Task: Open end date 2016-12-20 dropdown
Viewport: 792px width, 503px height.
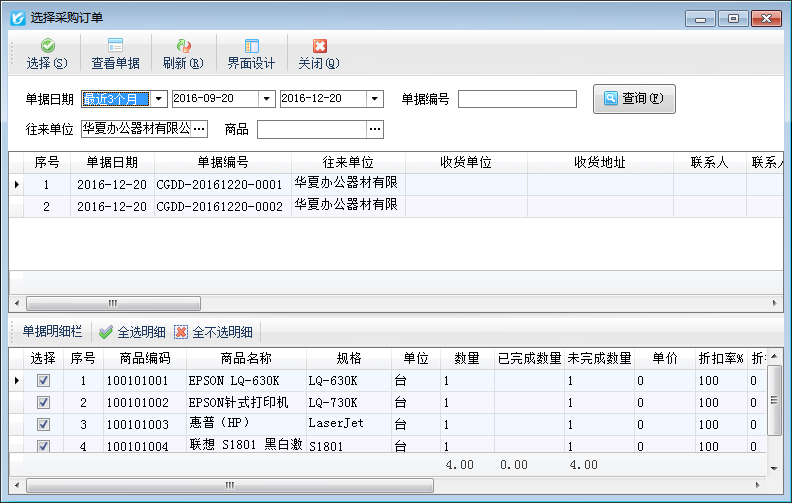Action: tap(374, 99)
